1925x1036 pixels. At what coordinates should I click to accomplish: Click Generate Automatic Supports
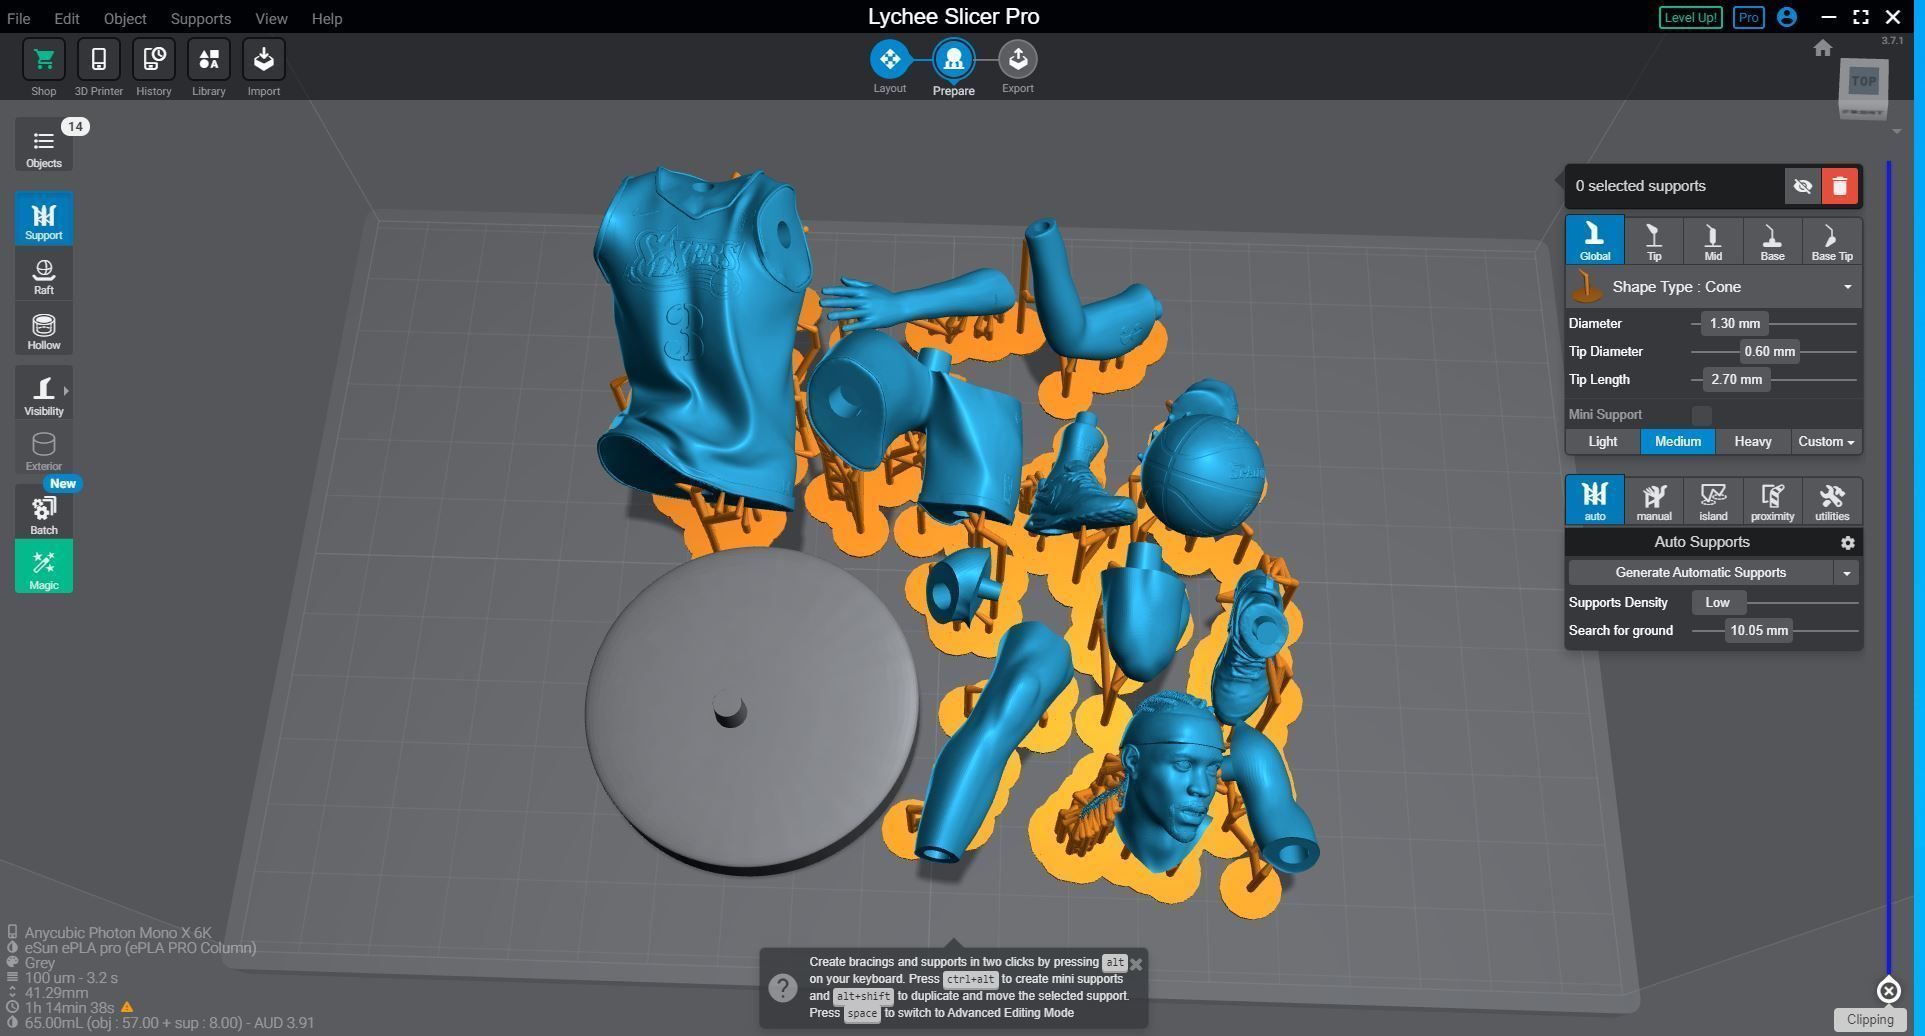(x=1700, y=573)
